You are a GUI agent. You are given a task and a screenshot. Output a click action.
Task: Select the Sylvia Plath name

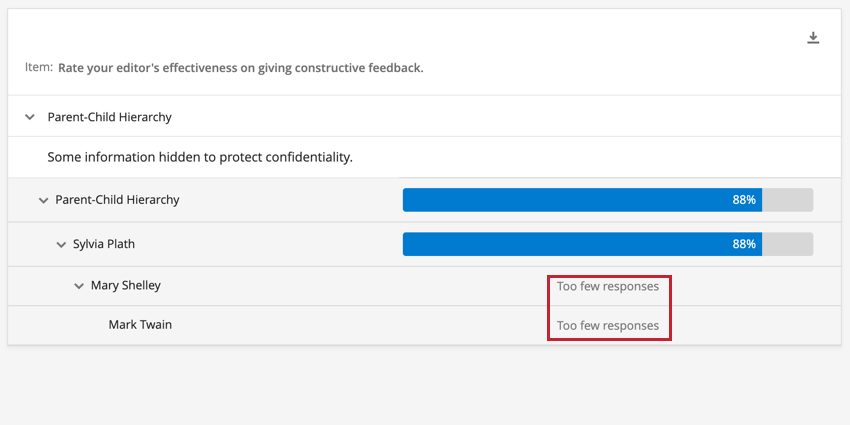[103, 243]
